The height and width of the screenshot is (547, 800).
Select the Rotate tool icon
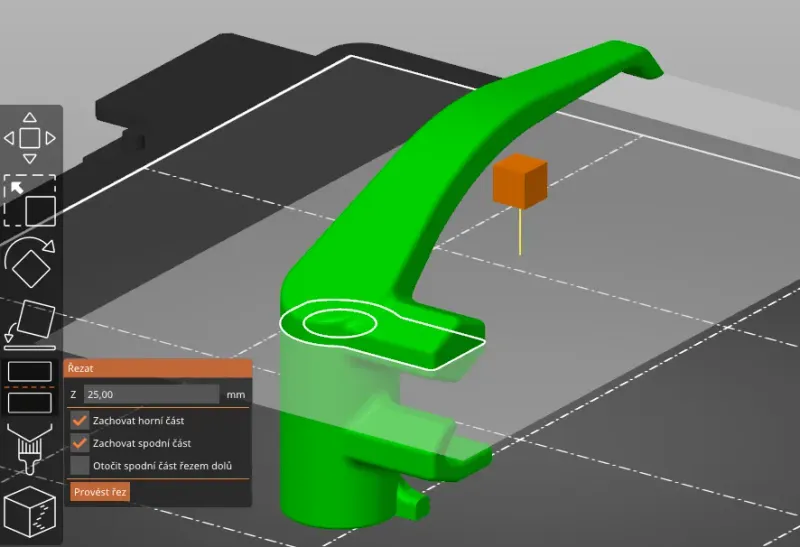[x=30, y=263]
